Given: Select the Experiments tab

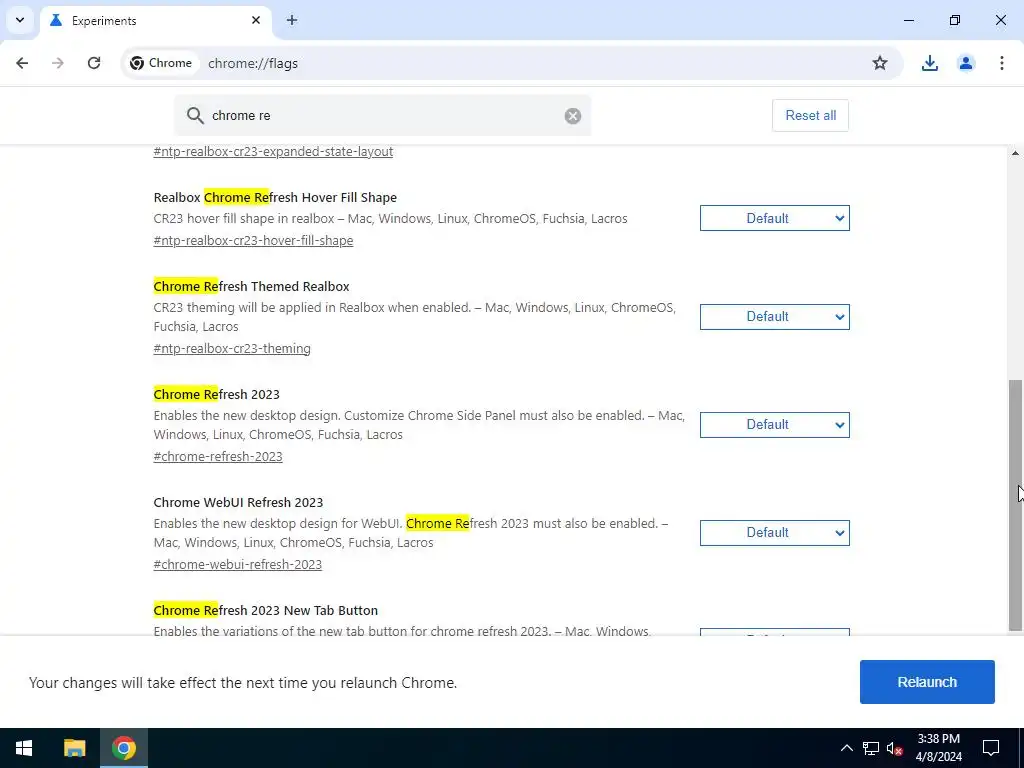Looking at the screenshot, I should (x=156, y=21).
